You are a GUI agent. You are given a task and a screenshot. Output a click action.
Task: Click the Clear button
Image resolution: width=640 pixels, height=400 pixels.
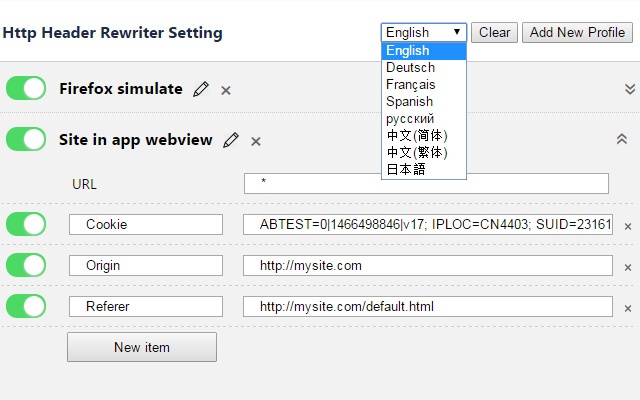[494, 32]
